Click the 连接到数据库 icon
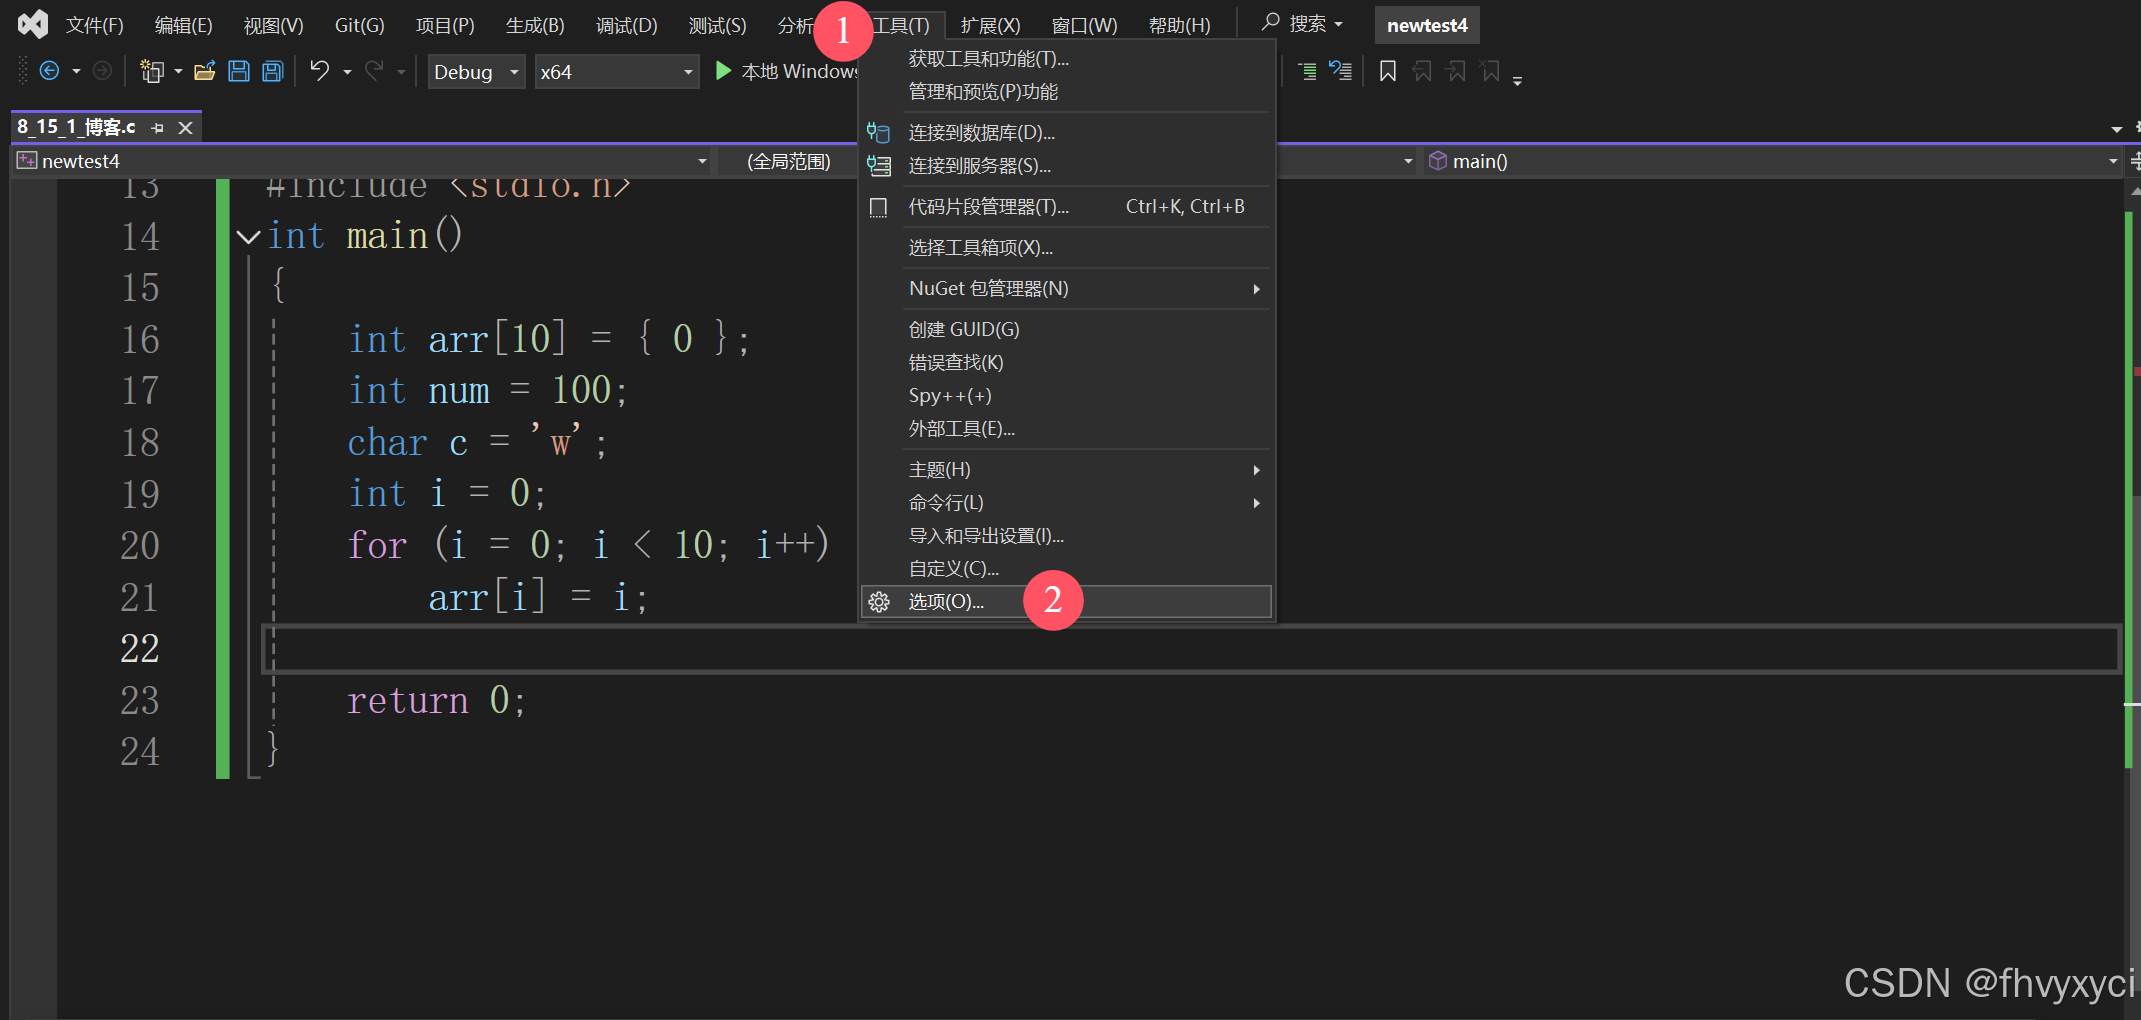This screenshot has height=1020, width=2141. pos(879,133)
